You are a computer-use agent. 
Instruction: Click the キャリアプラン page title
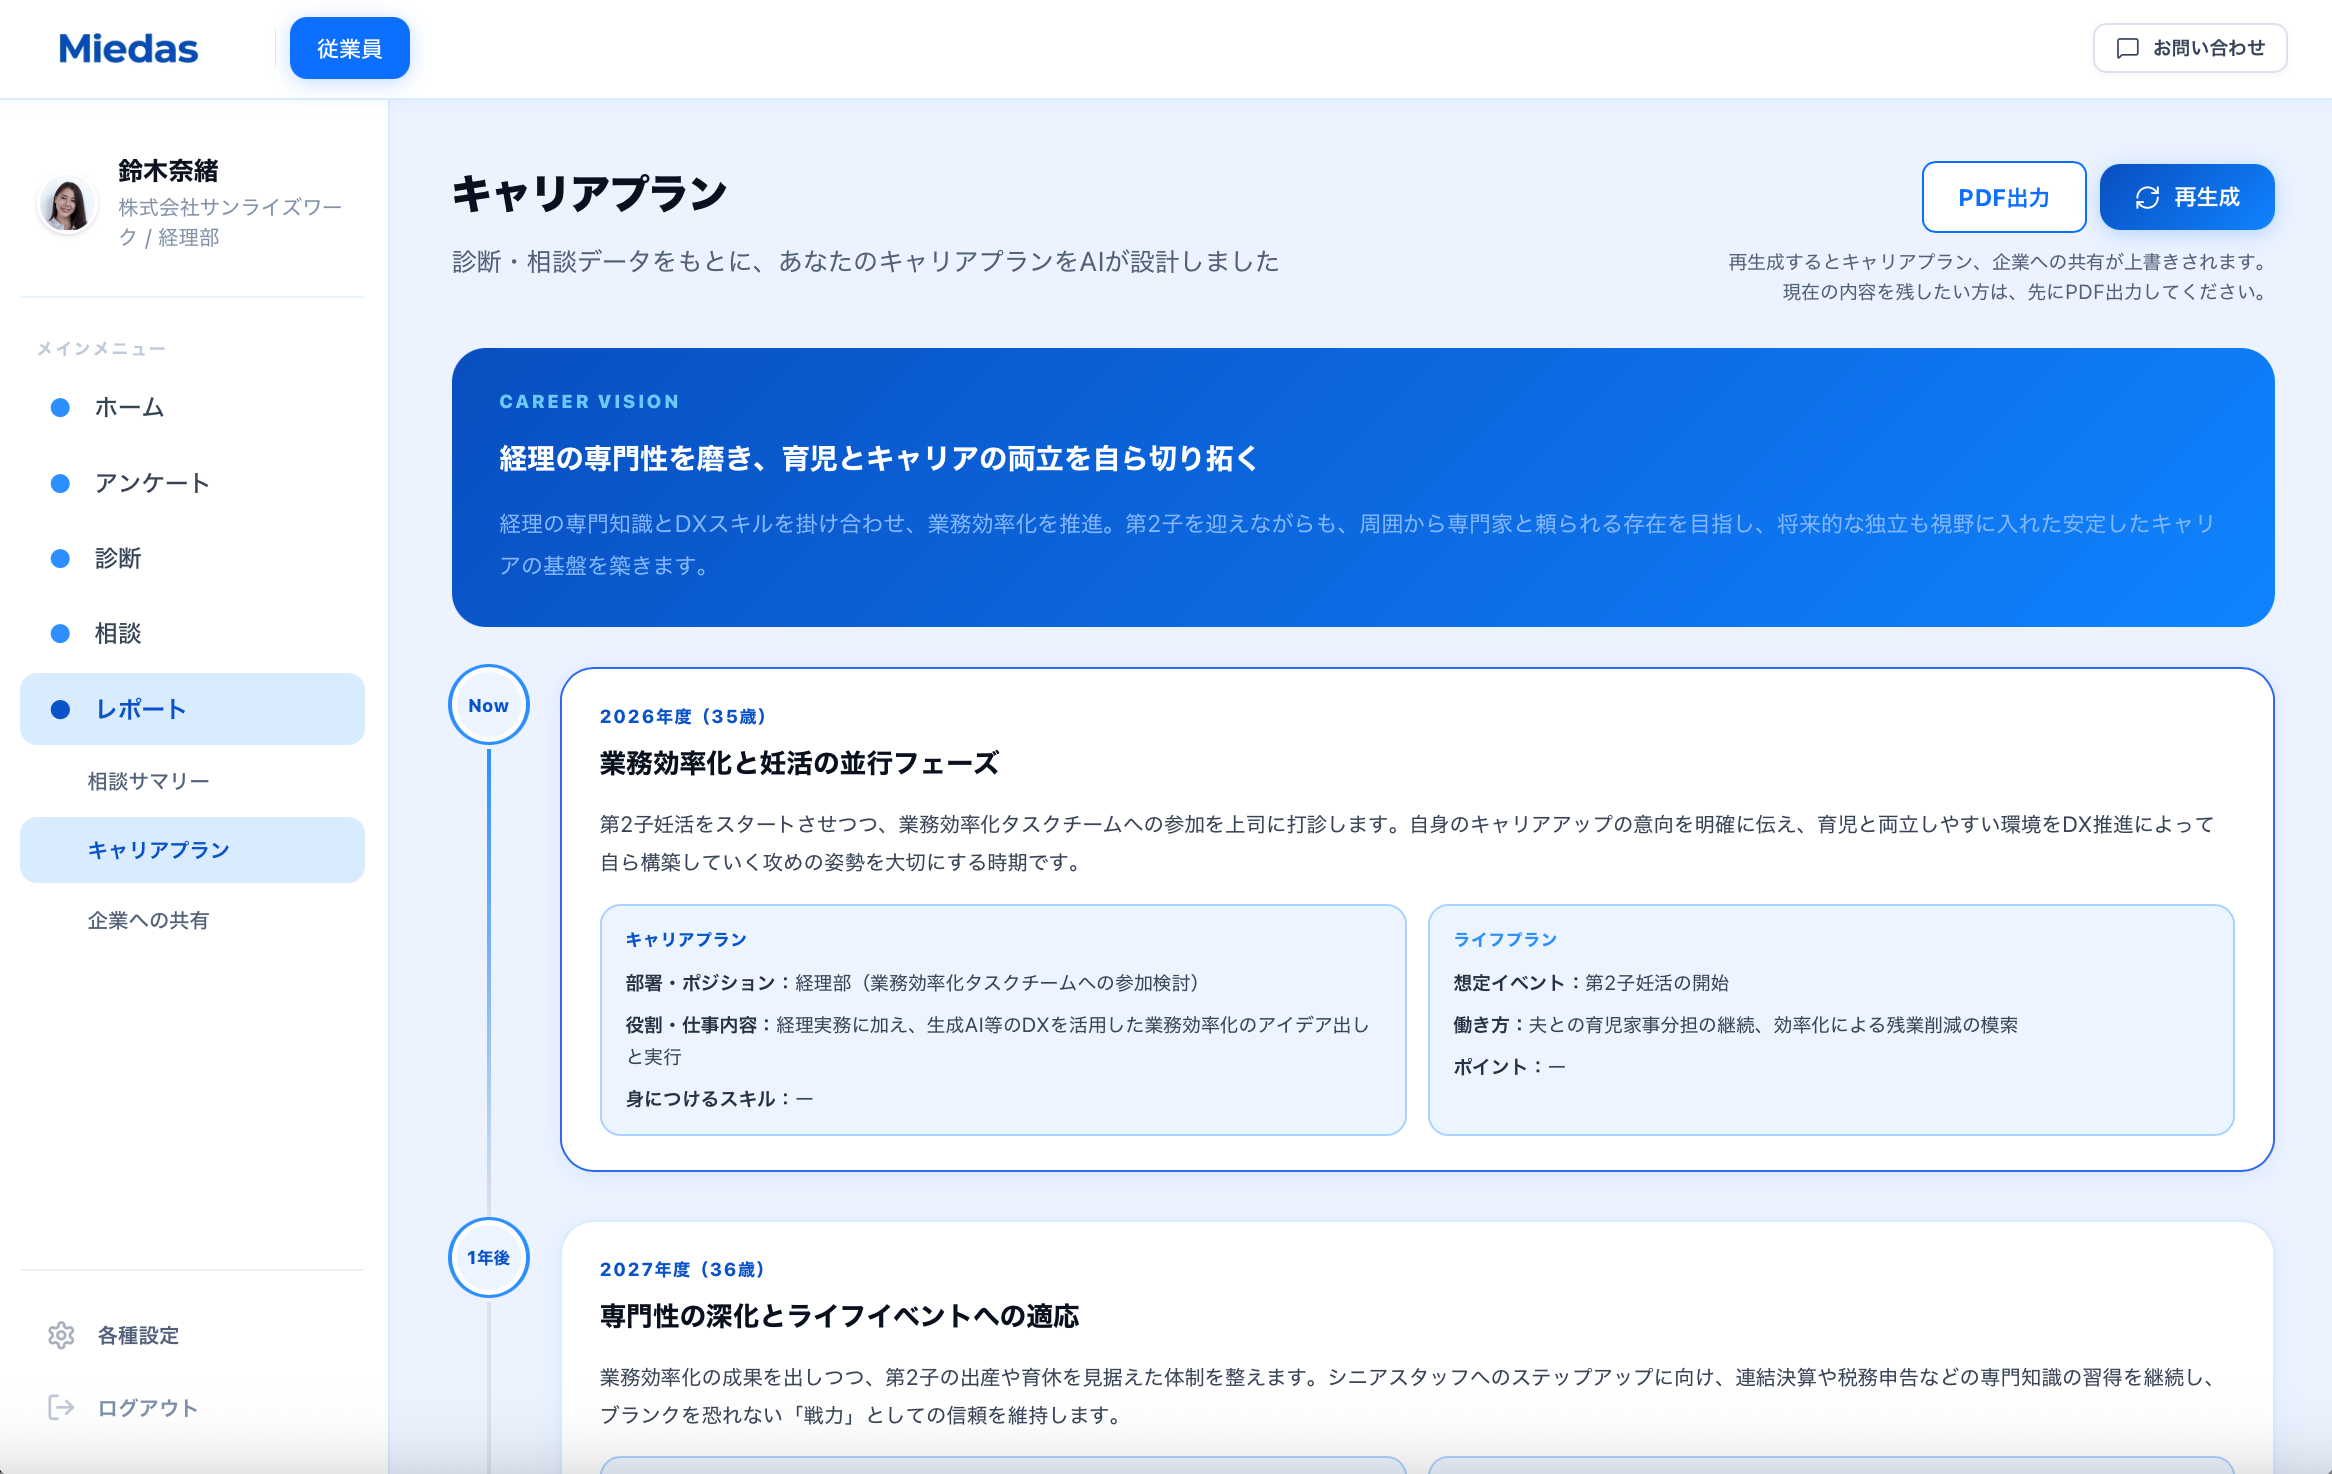[x=590, y=193]
